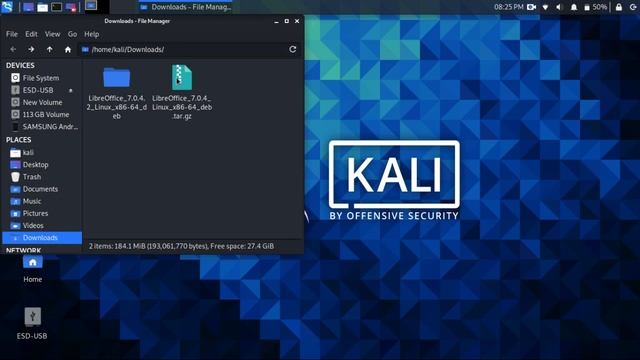Maximize the File Manager window
The width and height of the screenshot is (640, 360).
coord(287,21)
